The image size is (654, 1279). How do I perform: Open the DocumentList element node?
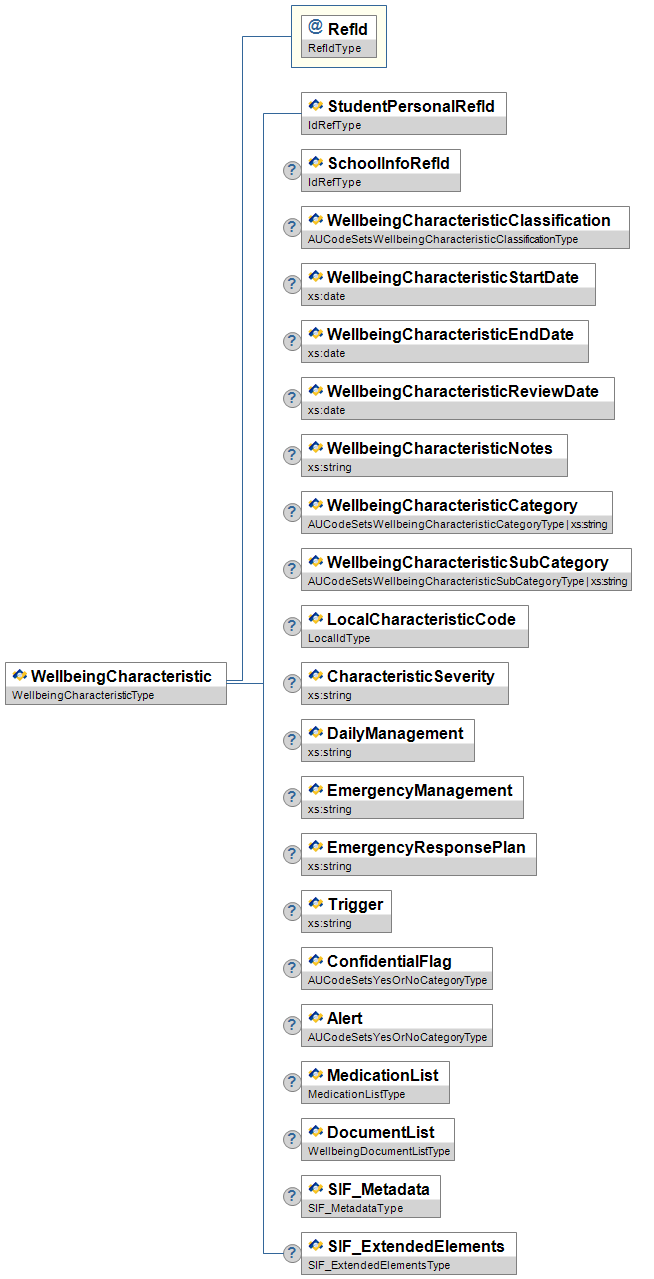(380, 1132)
